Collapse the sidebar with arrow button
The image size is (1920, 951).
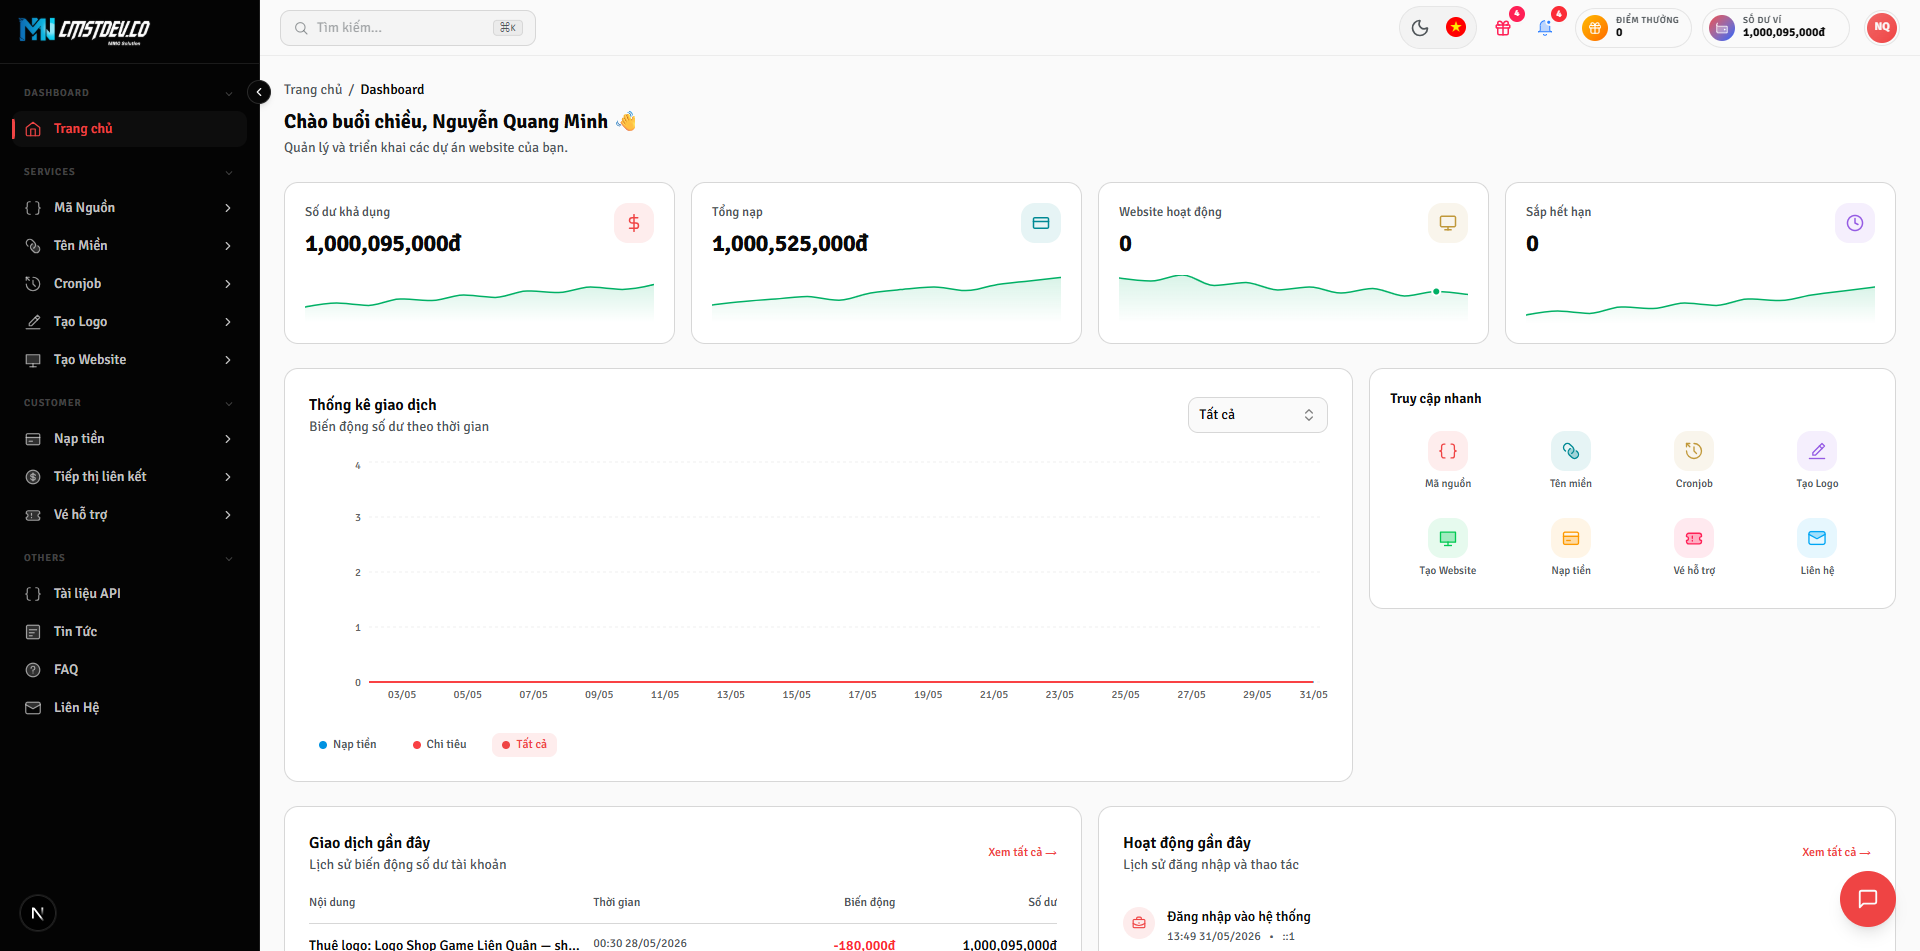pyautogui.click(x=259, y=92)
